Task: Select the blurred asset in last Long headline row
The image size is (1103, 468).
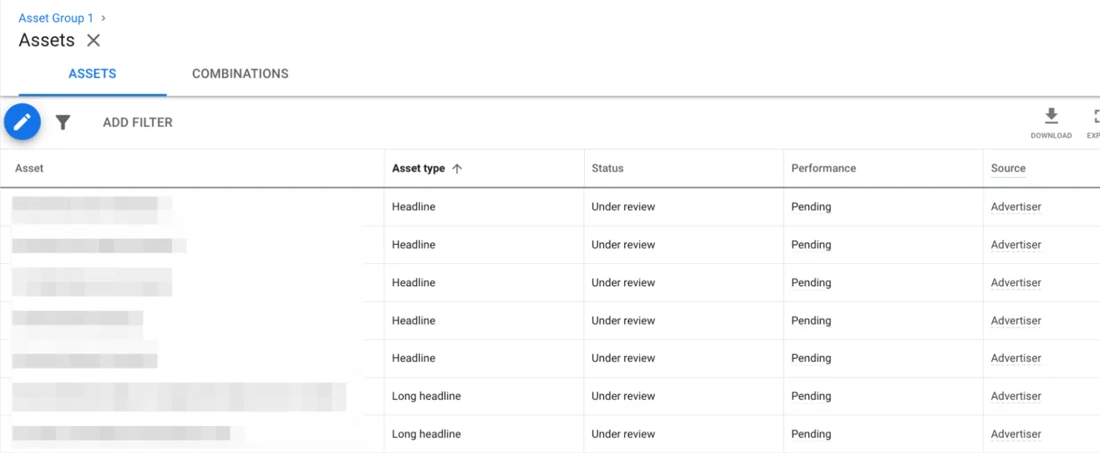Action: [120, 434]
